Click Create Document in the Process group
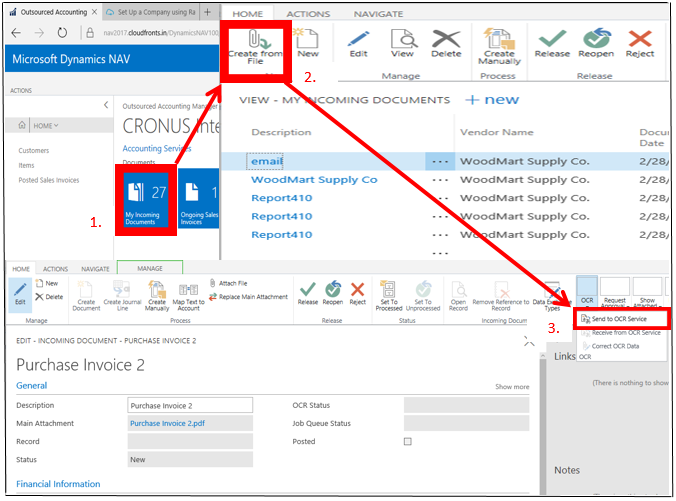The image size is (676, 501). 86,296
